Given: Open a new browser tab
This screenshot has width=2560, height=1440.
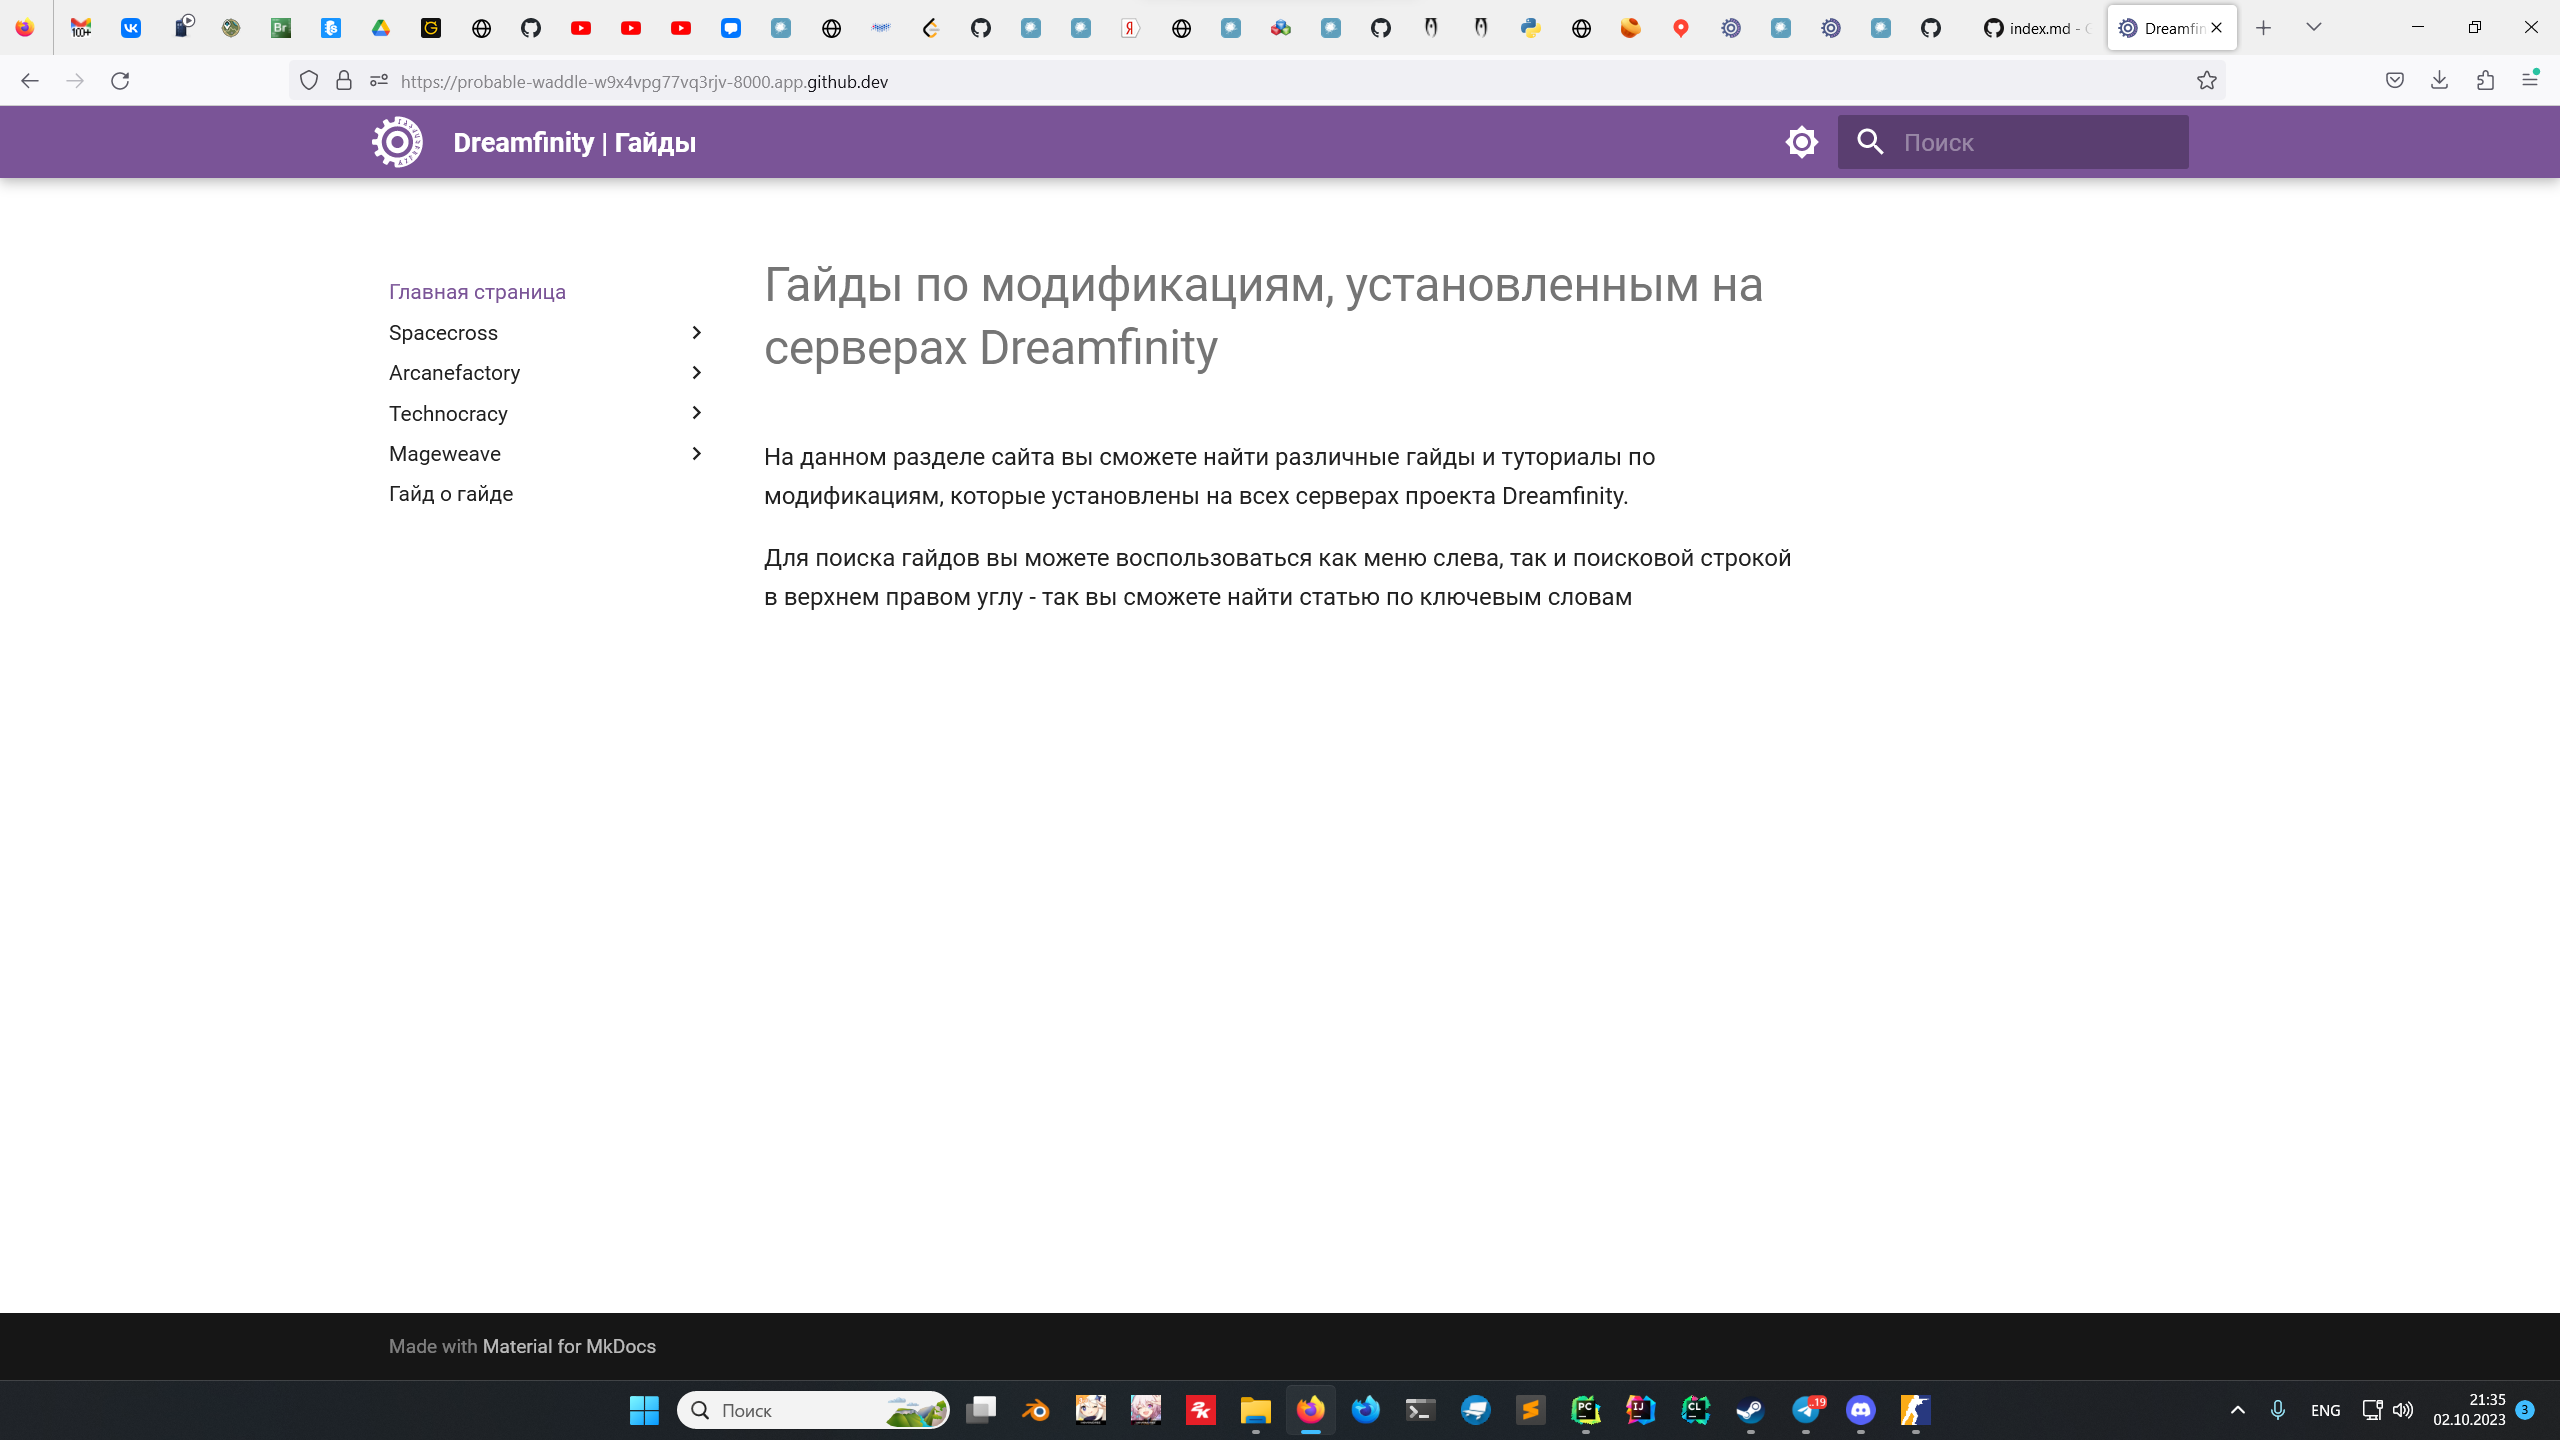Looking at the screenshot, I should click(2263, 28).
